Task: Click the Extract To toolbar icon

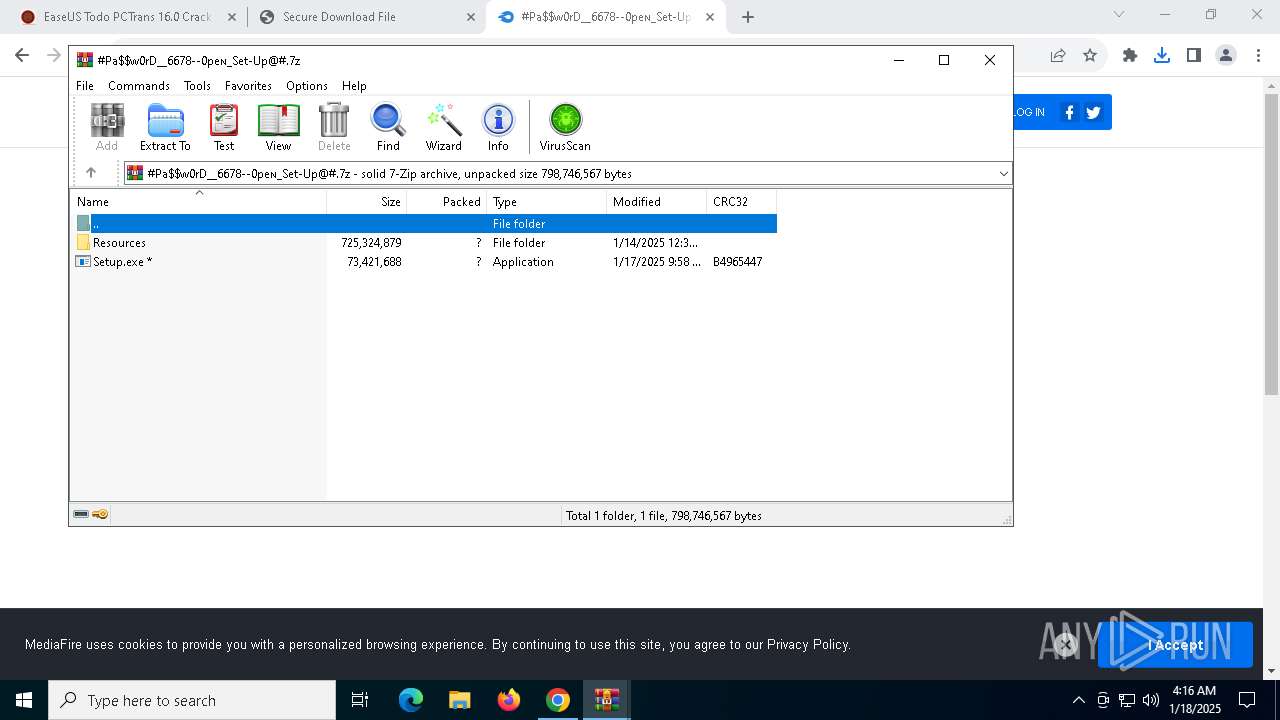Action: (x=165, y=127)
